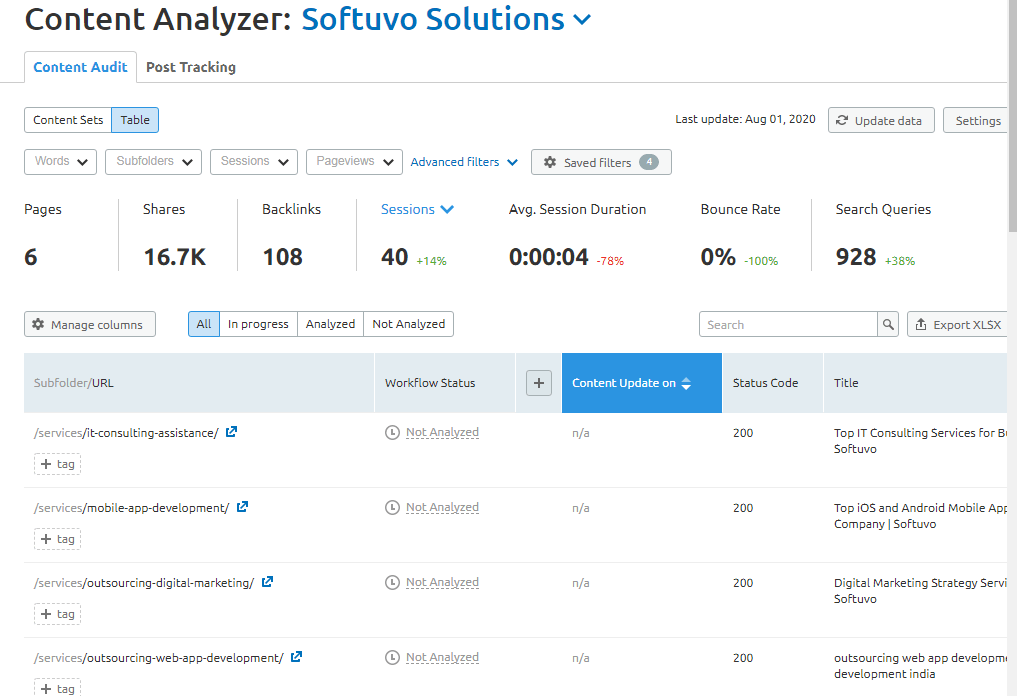This screenshot has width=1017, height=696.
Task: Open the Sessions filter dropdown
Action: [254, 162]
